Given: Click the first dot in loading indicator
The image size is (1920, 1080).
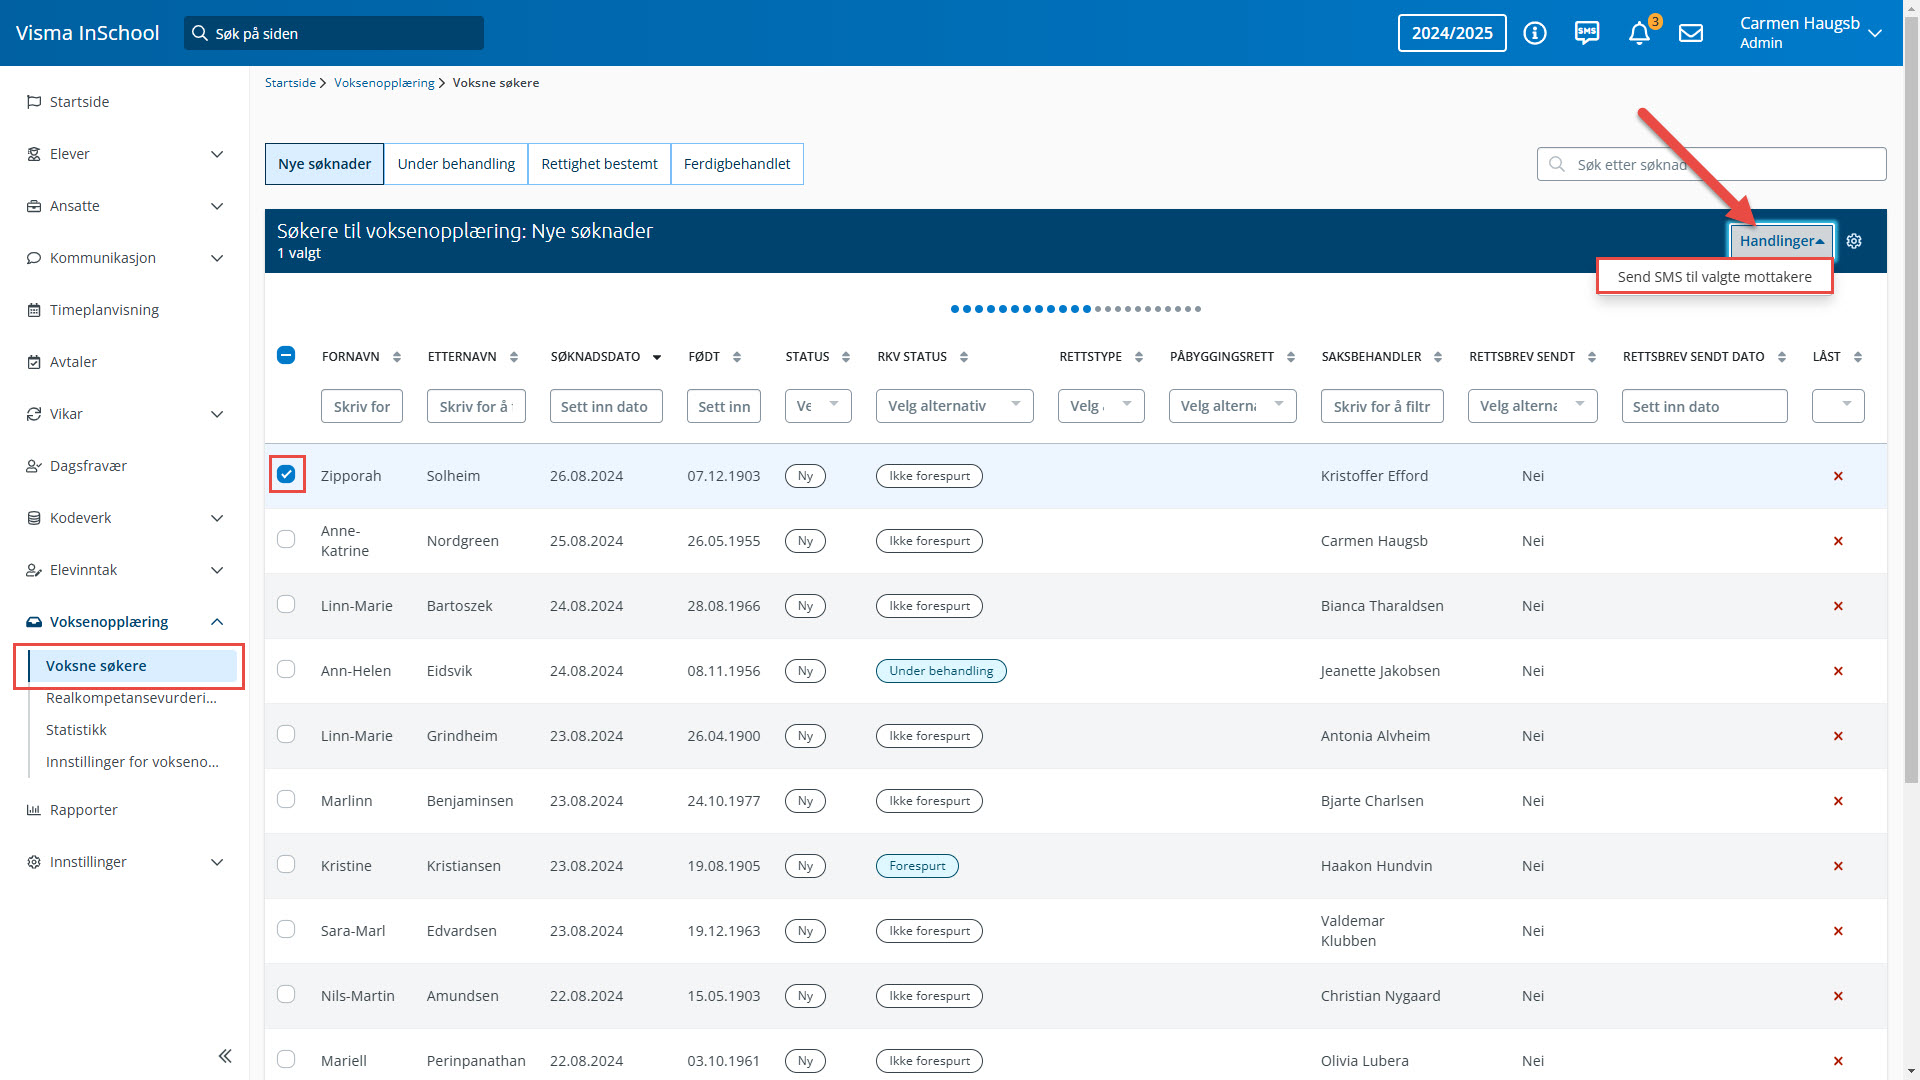Looking at the screenshot, I should (x=955, y=309).
